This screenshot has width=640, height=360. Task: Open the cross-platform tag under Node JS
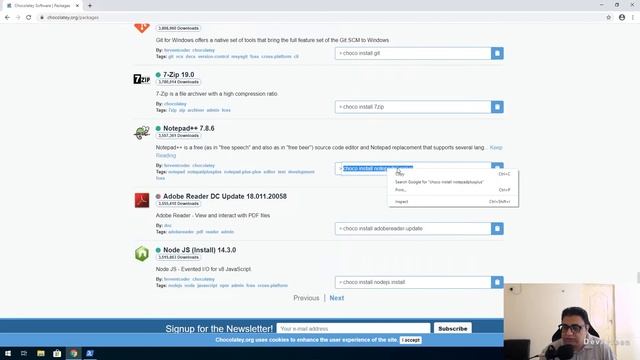273,285
